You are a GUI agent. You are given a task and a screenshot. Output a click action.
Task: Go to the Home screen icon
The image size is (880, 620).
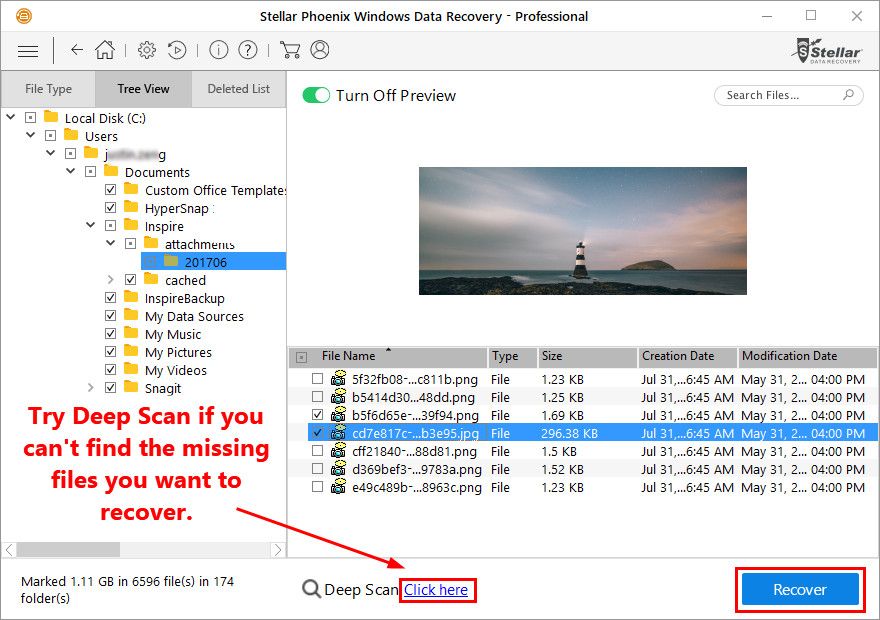click(105, 50)
